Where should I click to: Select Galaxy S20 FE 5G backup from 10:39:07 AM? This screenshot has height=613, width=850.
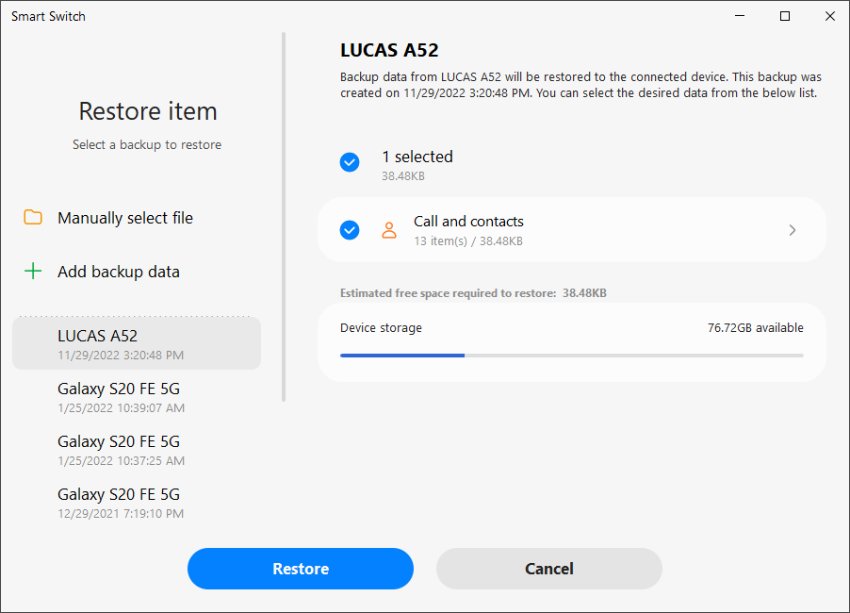click(x=136, y=396)
